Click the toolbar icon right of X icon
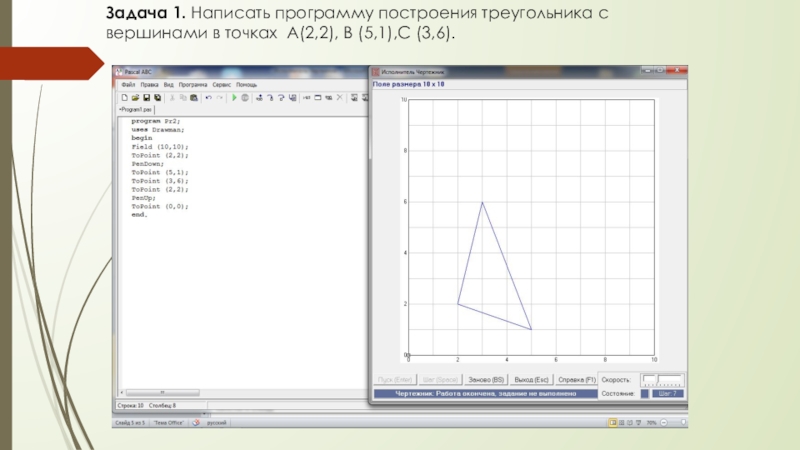 (354, 97)
